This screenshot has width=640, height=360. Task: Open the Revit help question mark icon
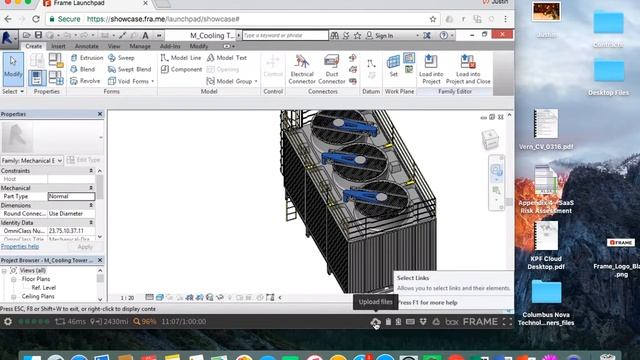444,36
